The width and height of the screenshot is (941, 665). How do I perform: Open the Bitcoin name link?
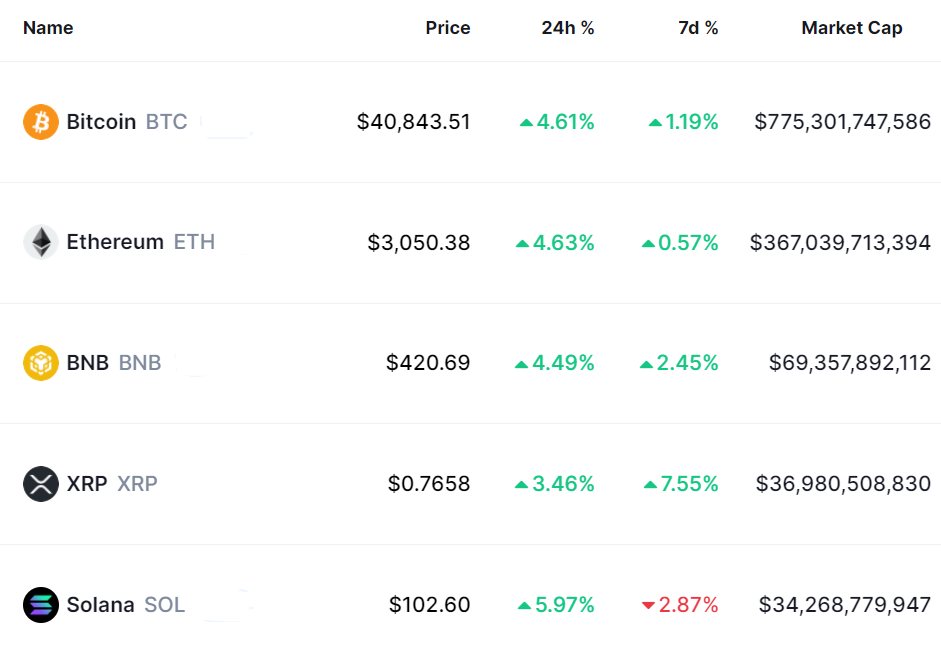click(x=101, y=122)
